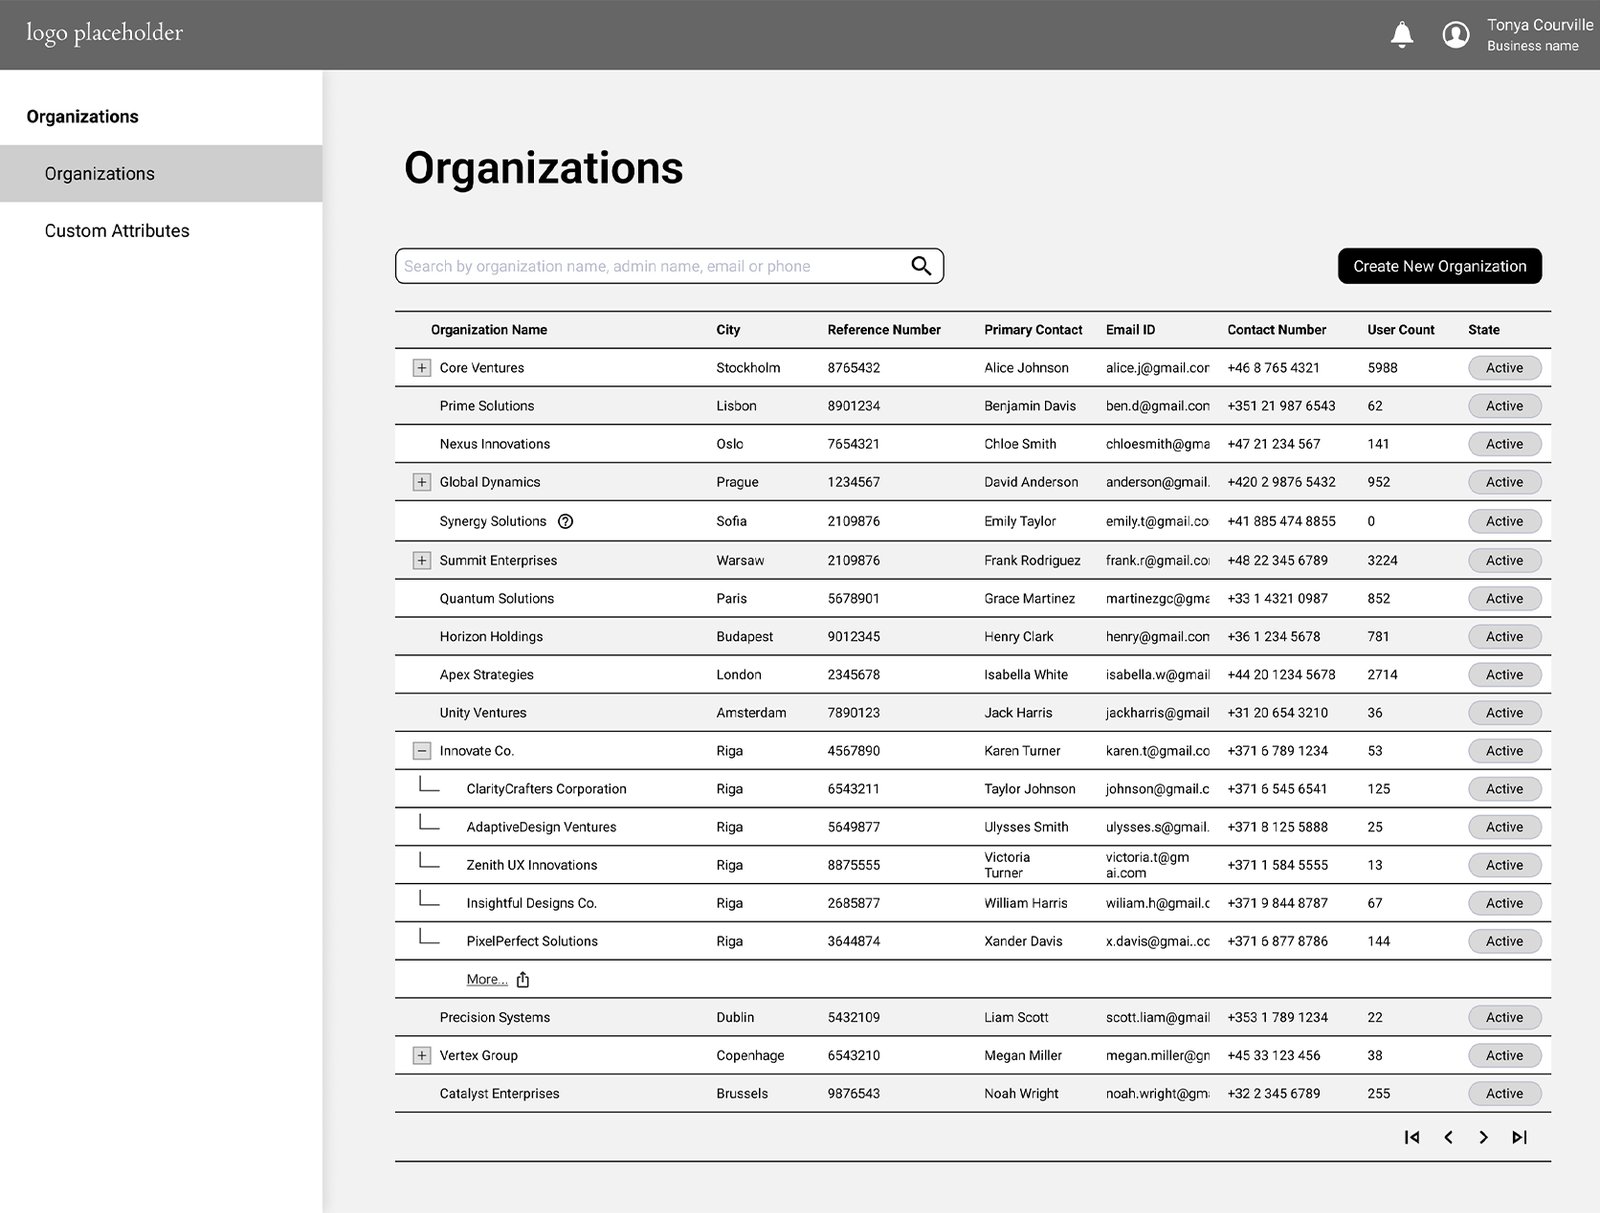This screenshot has width=1600, height=1213.
Task: Open the help tooltip beside Synergy Solutions
Action: point(566,521)
